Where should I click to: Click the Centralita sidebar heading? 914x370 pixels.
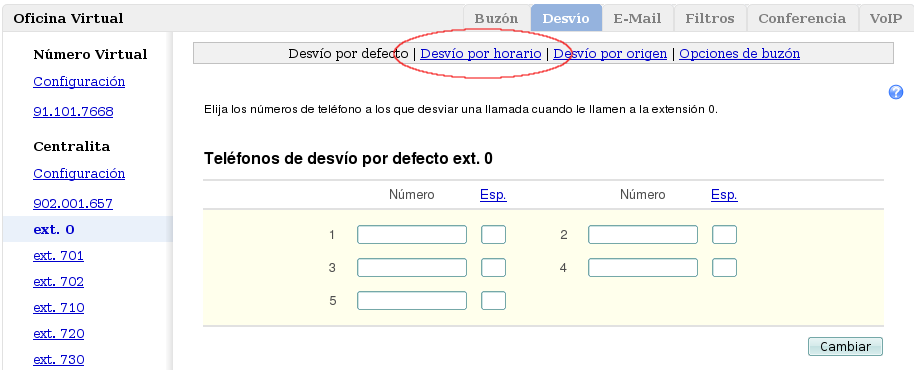click(72, 146)
